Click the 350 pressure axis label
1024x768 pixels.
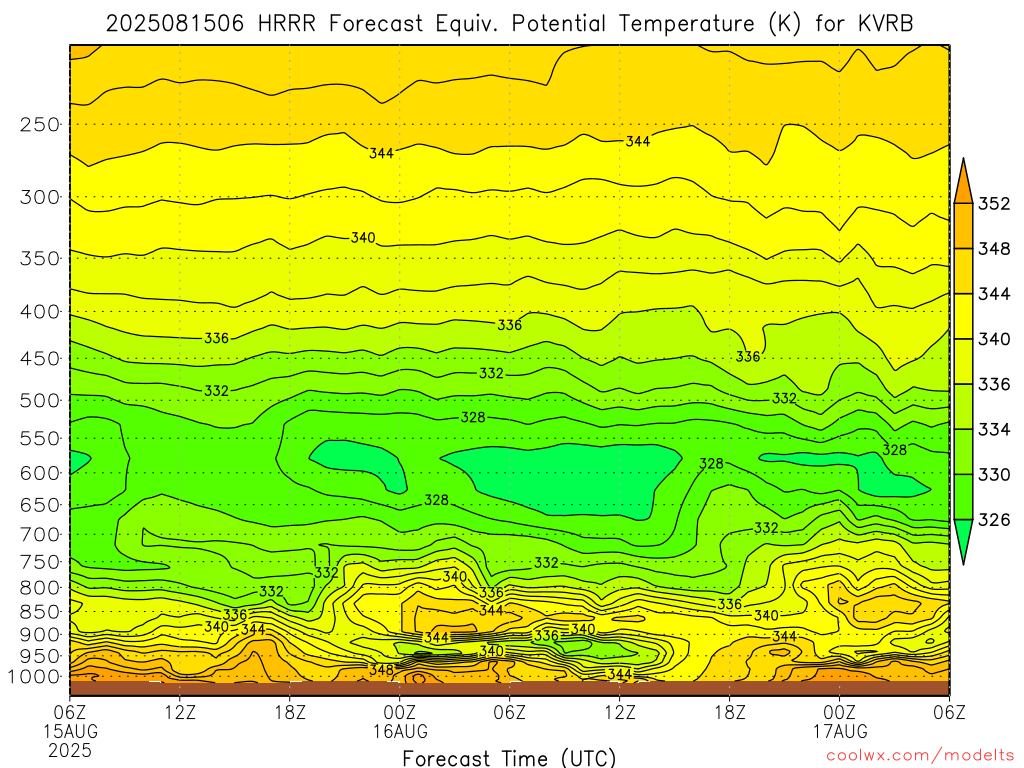pos(40,259)
